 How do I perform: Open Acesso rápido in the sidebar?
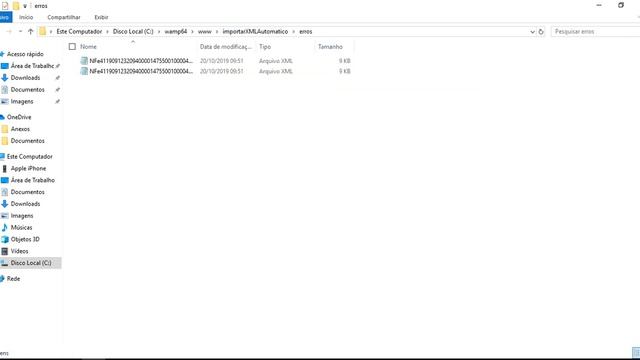tap(25, 54)
